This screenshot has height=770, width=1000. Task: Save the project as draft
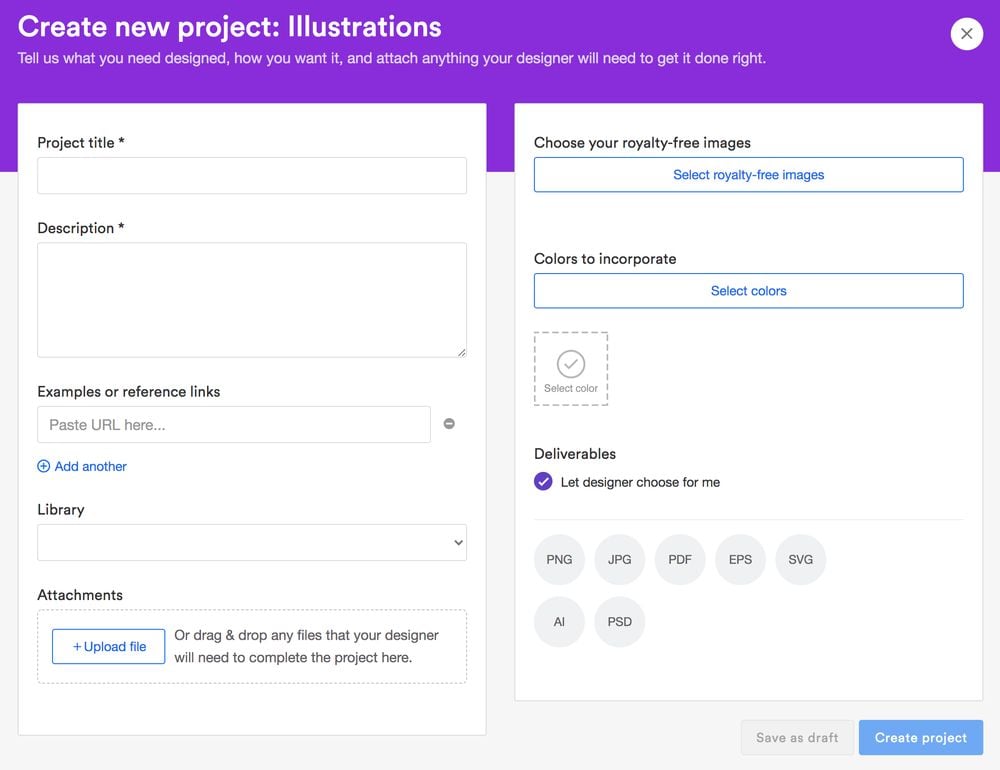point(797,737)
